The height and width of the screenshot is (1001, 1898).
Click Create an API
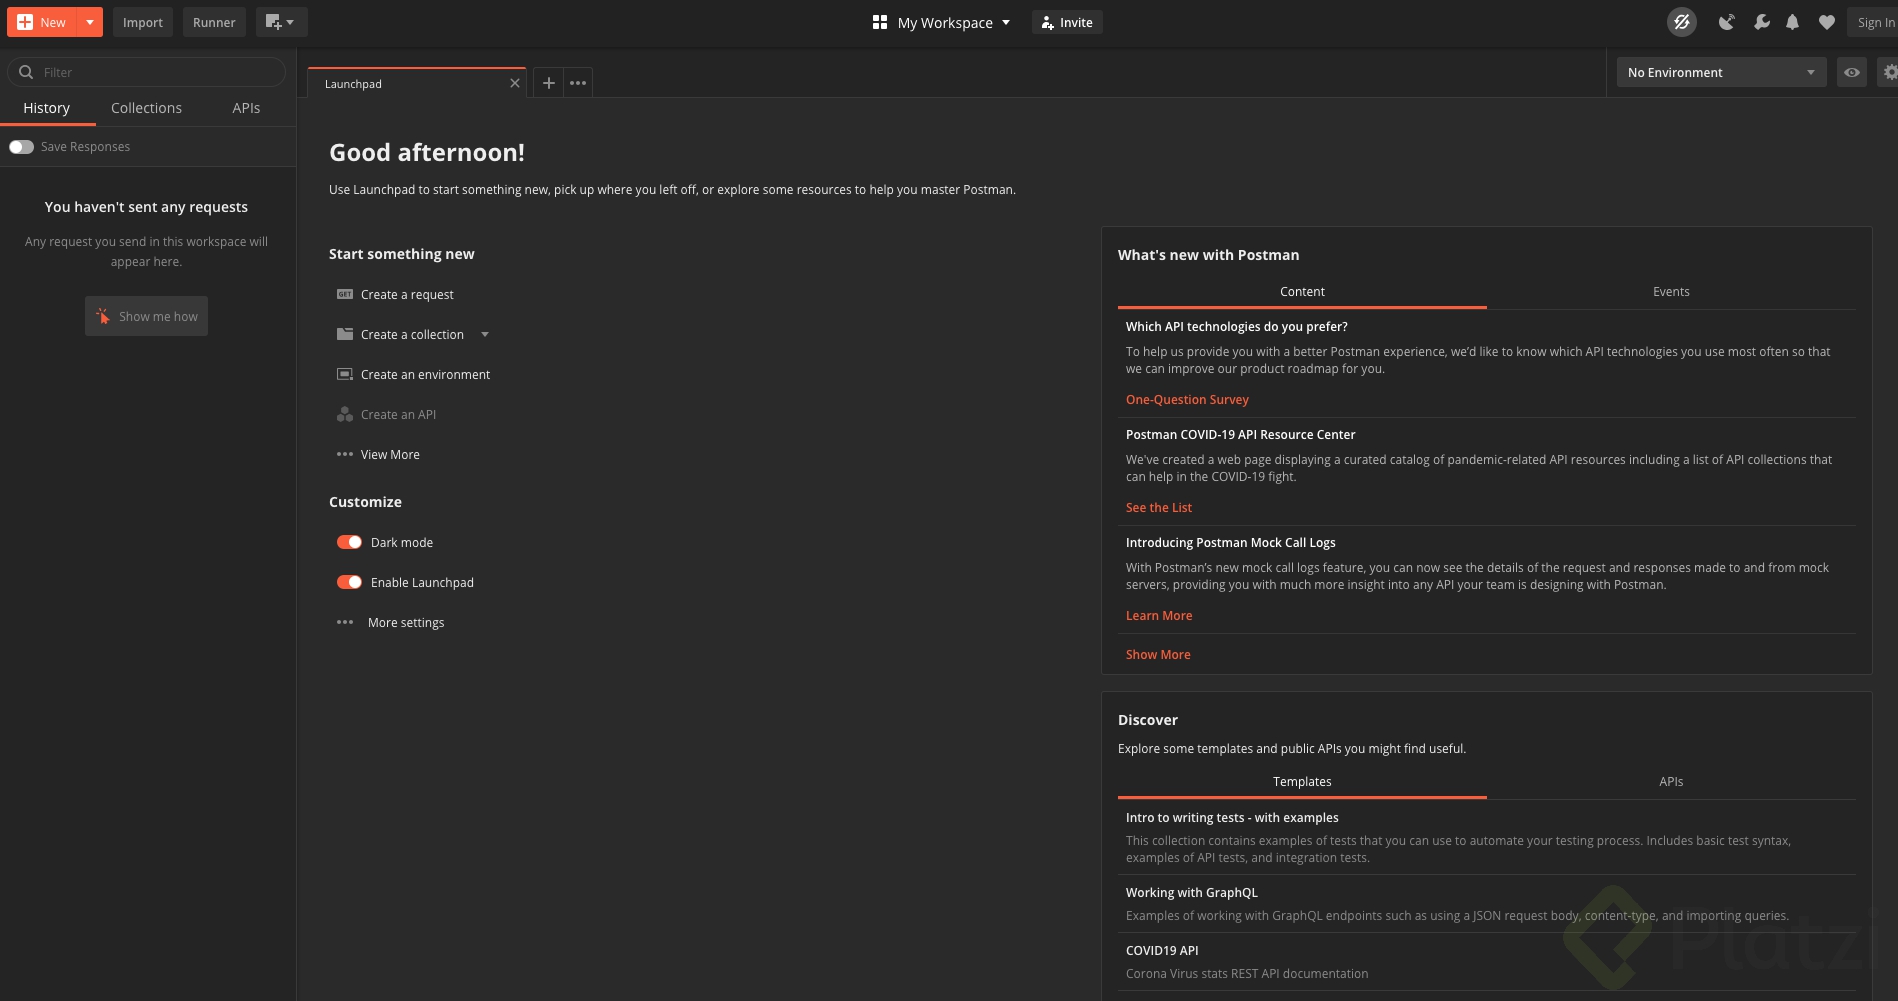(x=398, y=414)
